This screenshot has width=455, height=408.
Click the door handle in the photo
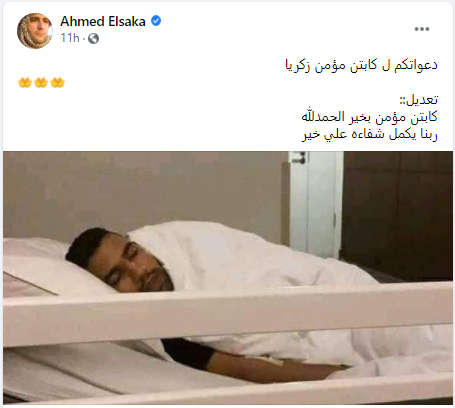click(299, 158)
